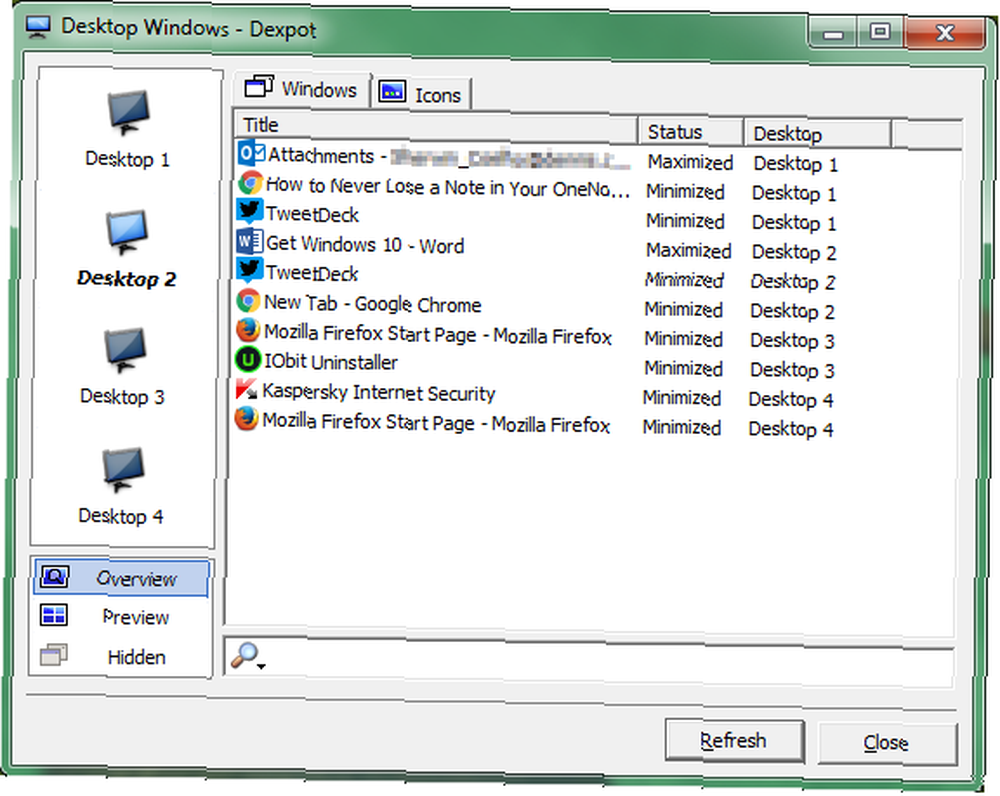Click the TweetDeck icon on the Desktop 1 row

click(x=250, y=212)
